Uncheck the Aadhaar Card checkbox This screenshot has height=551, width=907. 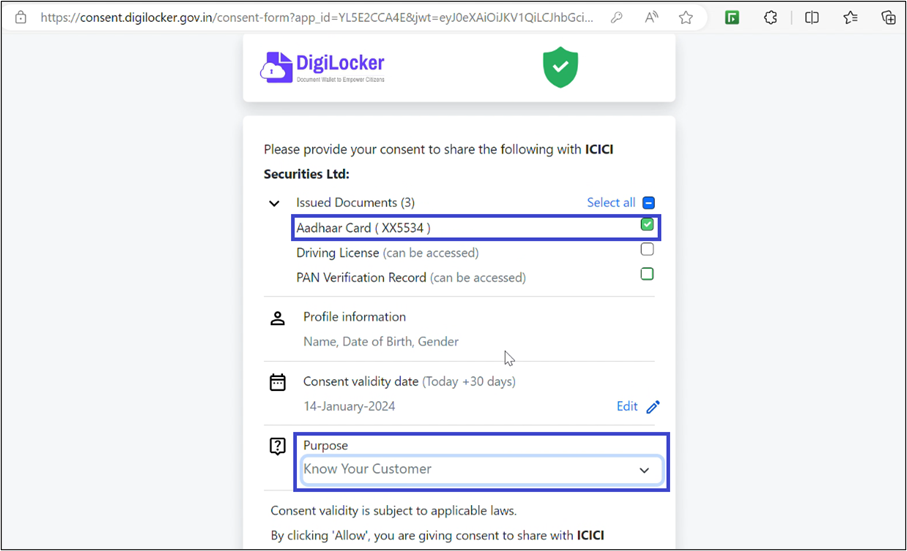(x=647, y=225)
